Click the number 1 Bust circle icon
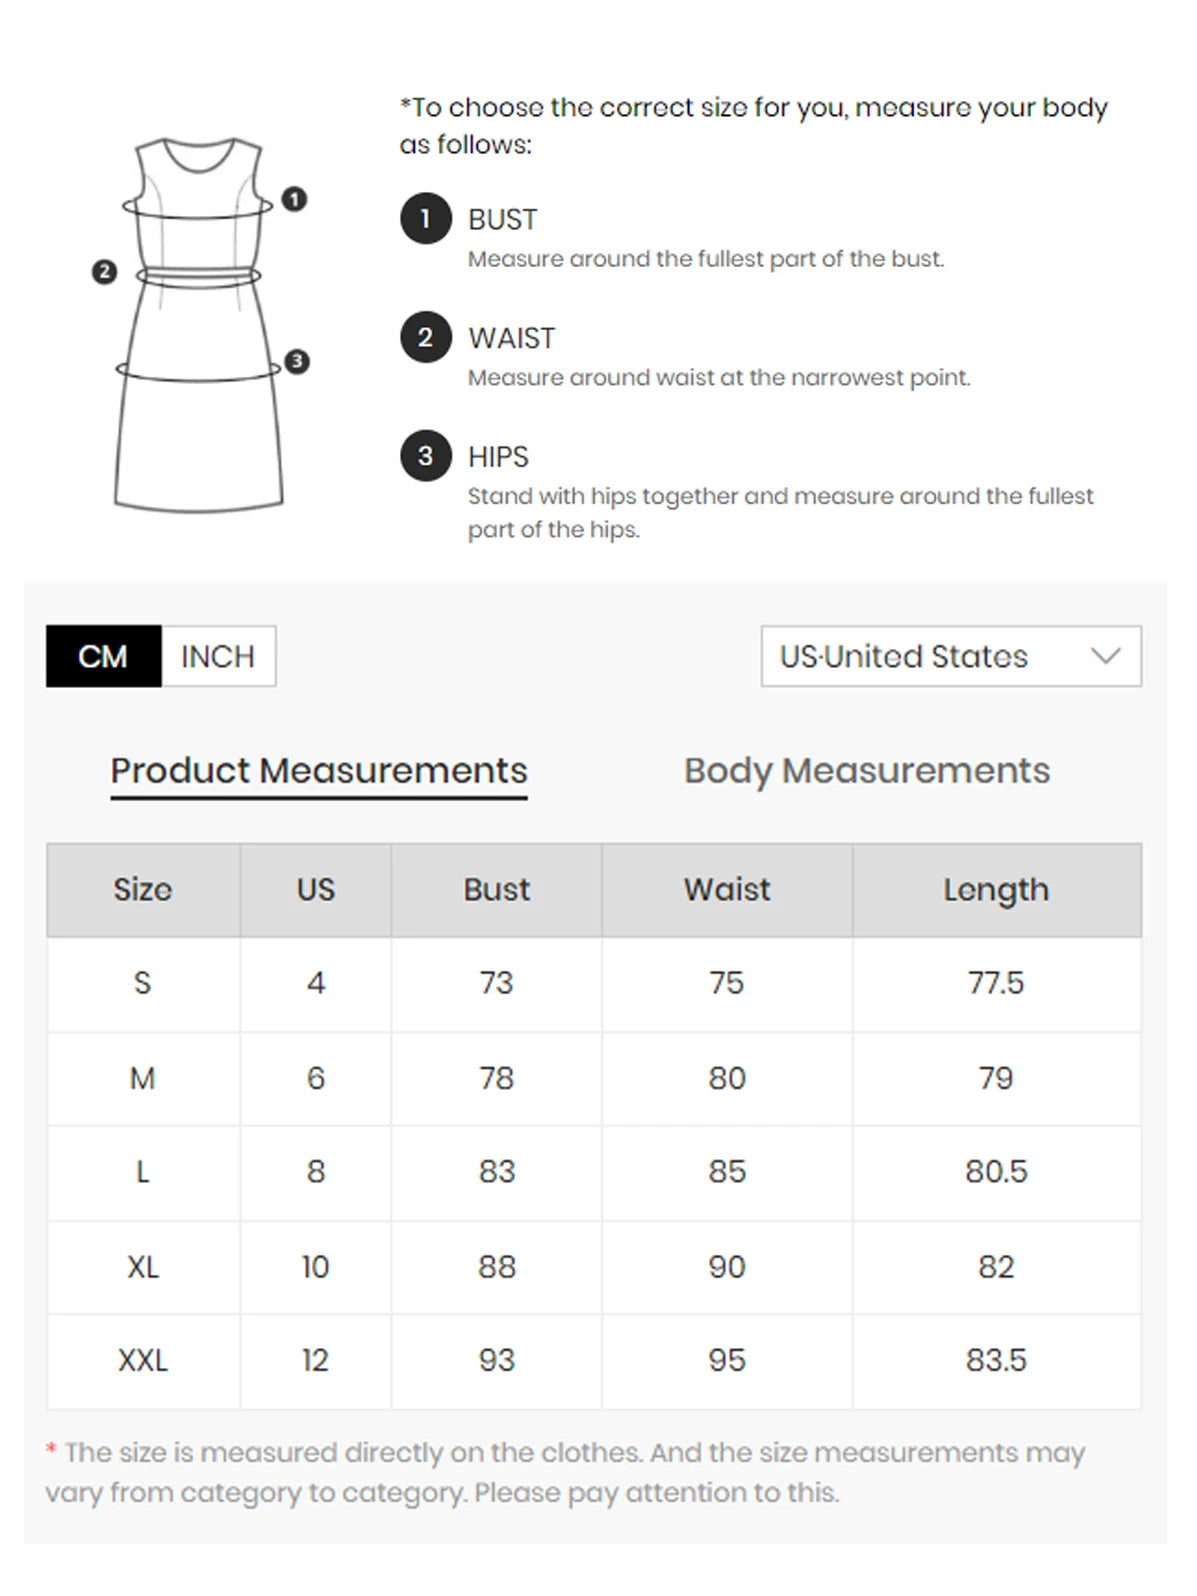The width and height of the screenshot is (1197, 1596). tap(426, 219)
